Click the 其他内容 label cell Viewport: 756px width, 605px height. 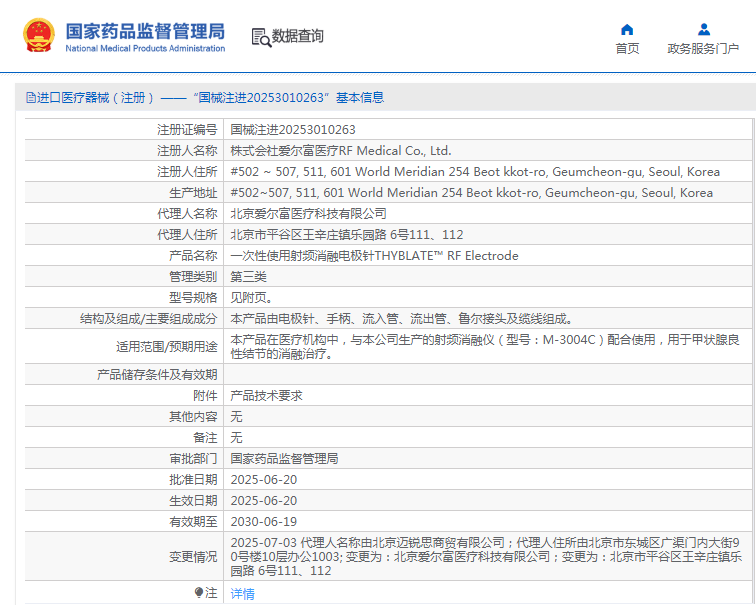tap(124, 416)
